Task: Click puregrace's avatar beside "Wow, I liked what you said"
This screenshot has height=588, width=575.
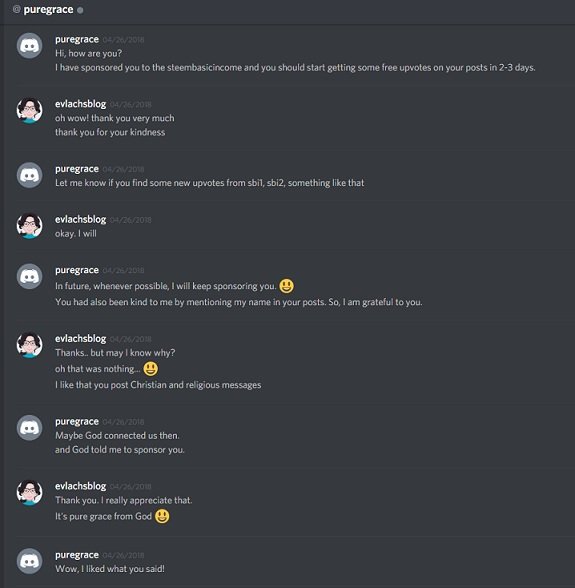Action: tap(29, 561)
